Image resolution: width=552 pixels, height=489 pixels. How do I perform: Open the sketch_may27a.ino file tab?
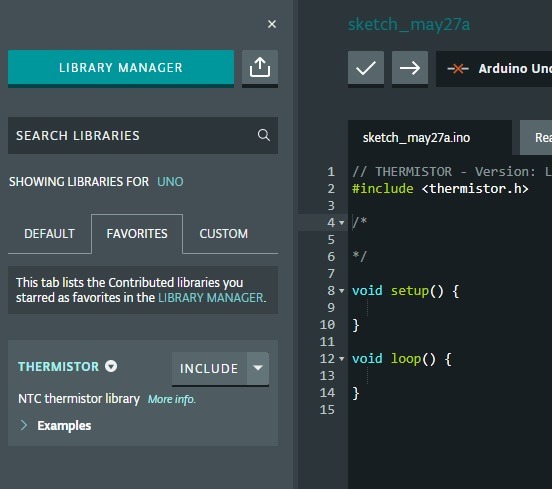coord(416,138)
